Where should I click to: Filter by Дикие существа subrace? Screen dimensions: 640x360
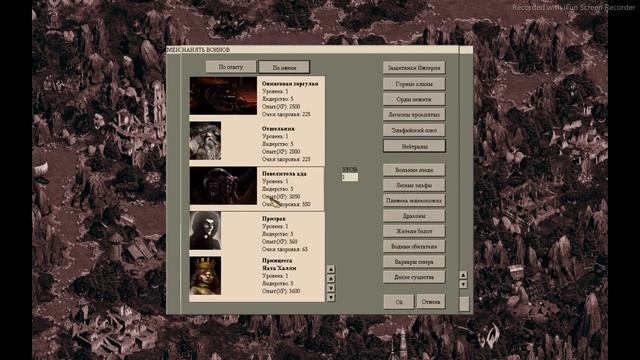pos(414,277)
